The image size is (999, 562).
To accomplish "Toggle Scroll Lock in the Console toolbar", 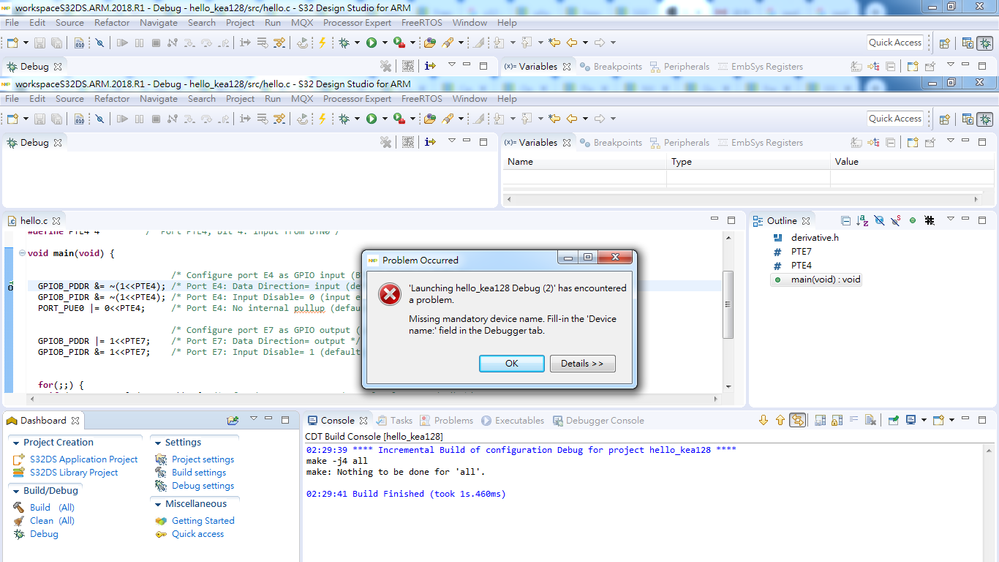I will point(837,420).
